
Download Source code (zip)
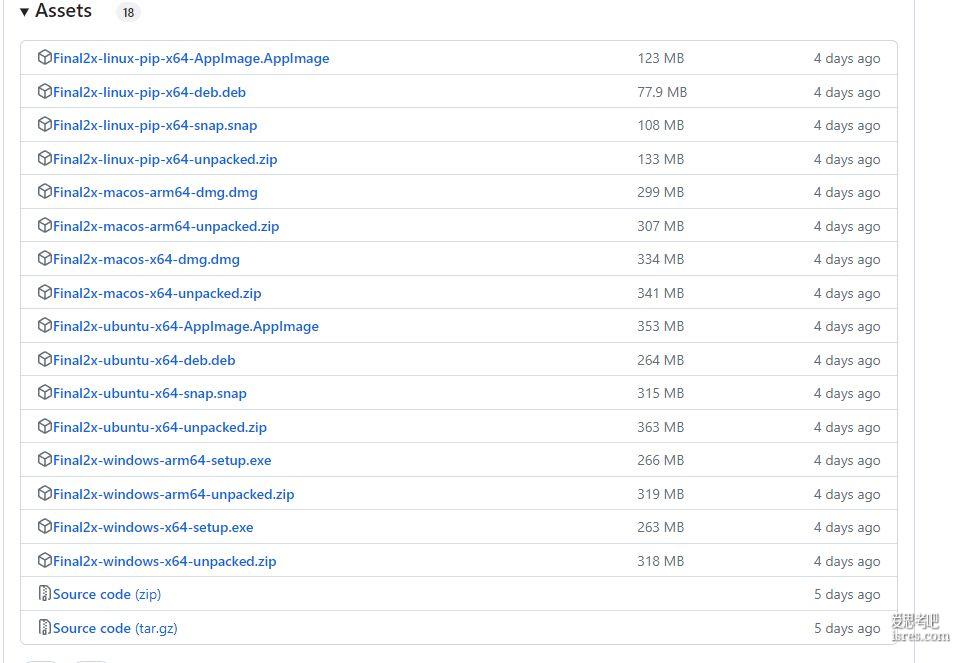[107, 595]
